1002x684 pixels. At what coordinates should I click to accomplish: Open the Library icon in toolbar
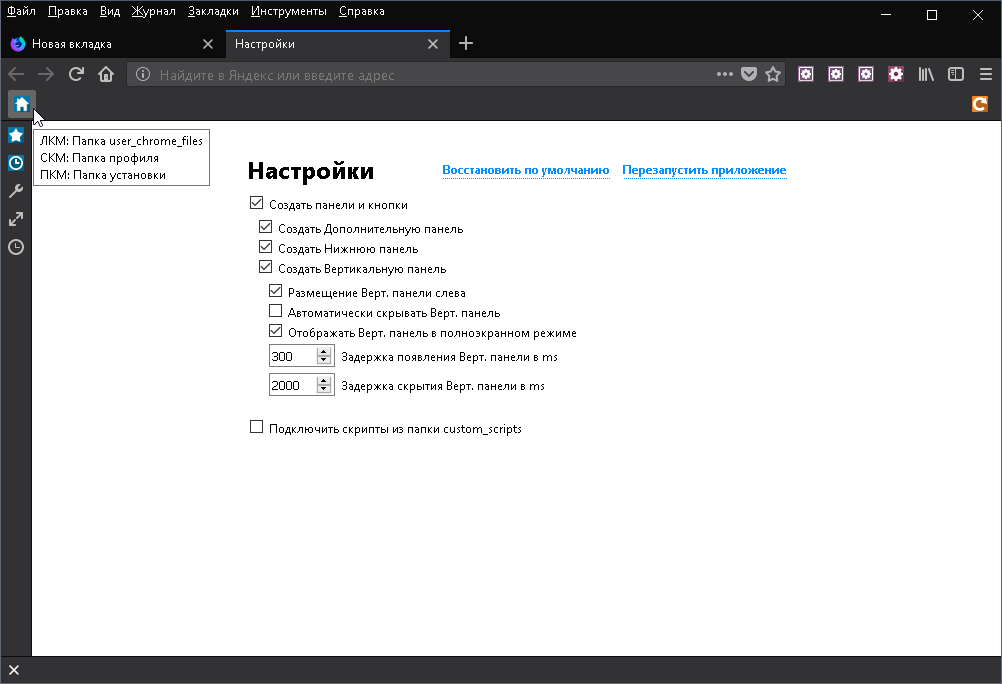point(926,74)
